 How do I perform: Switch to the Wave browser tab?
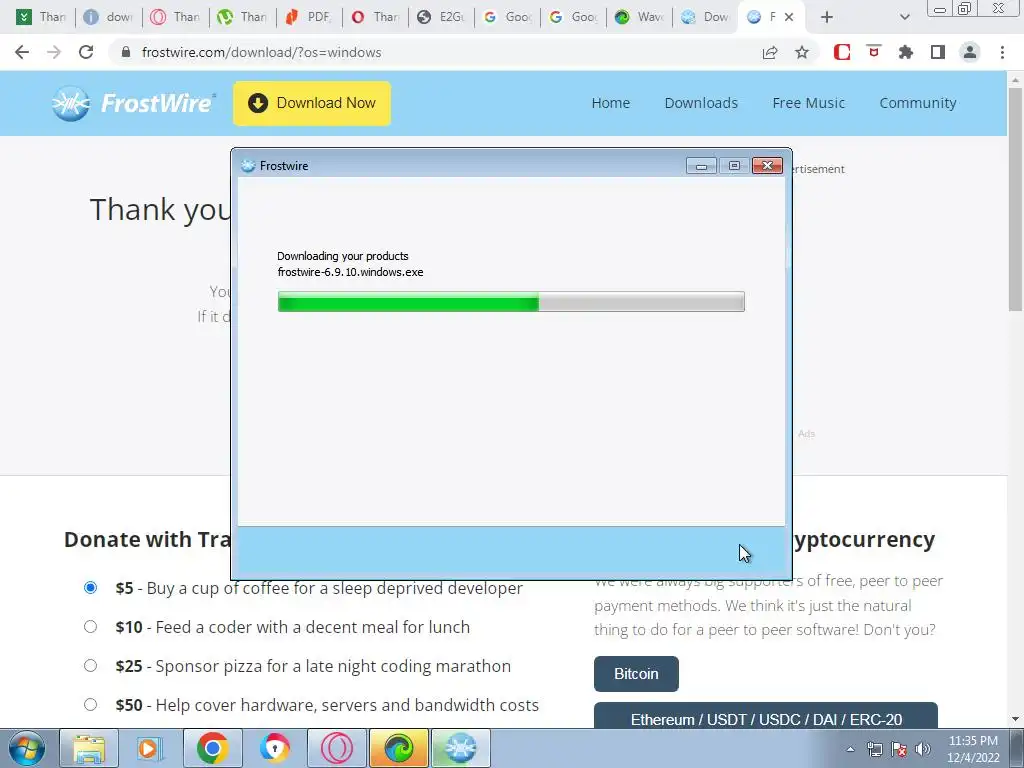tap(639, 17)
